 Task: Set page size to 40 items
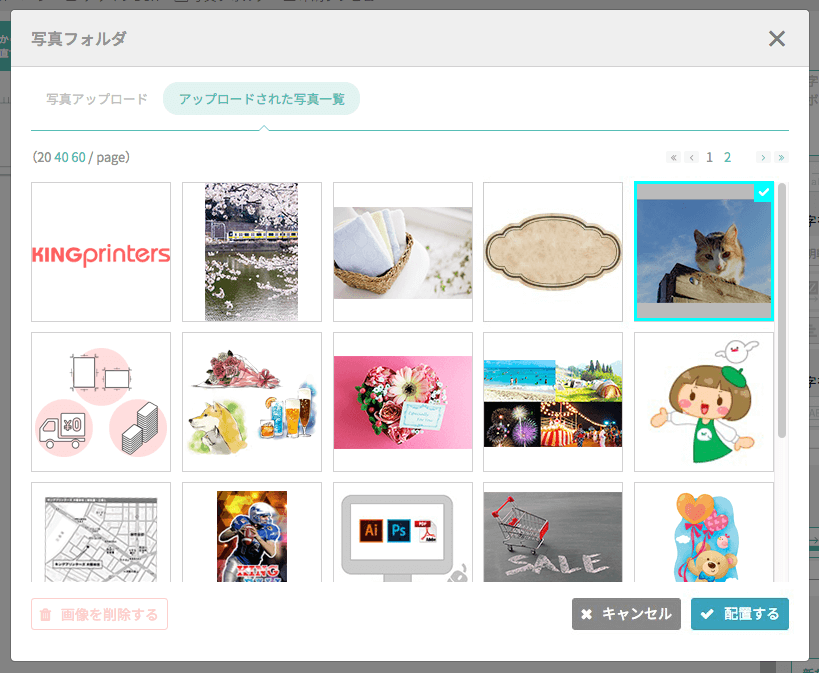[61, 157]
